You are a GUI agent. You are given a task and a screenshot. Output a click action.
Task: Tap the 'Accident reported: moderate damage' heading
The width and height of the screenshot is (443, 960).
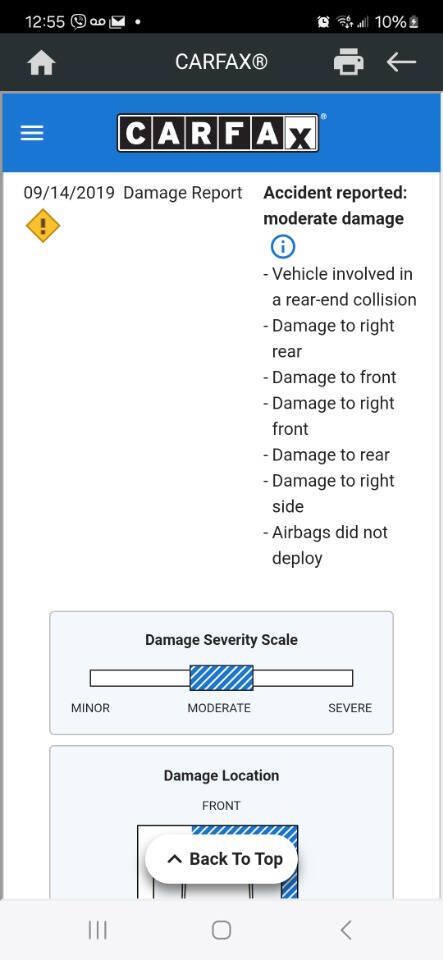pyautogui.click(x=335, y=206)
